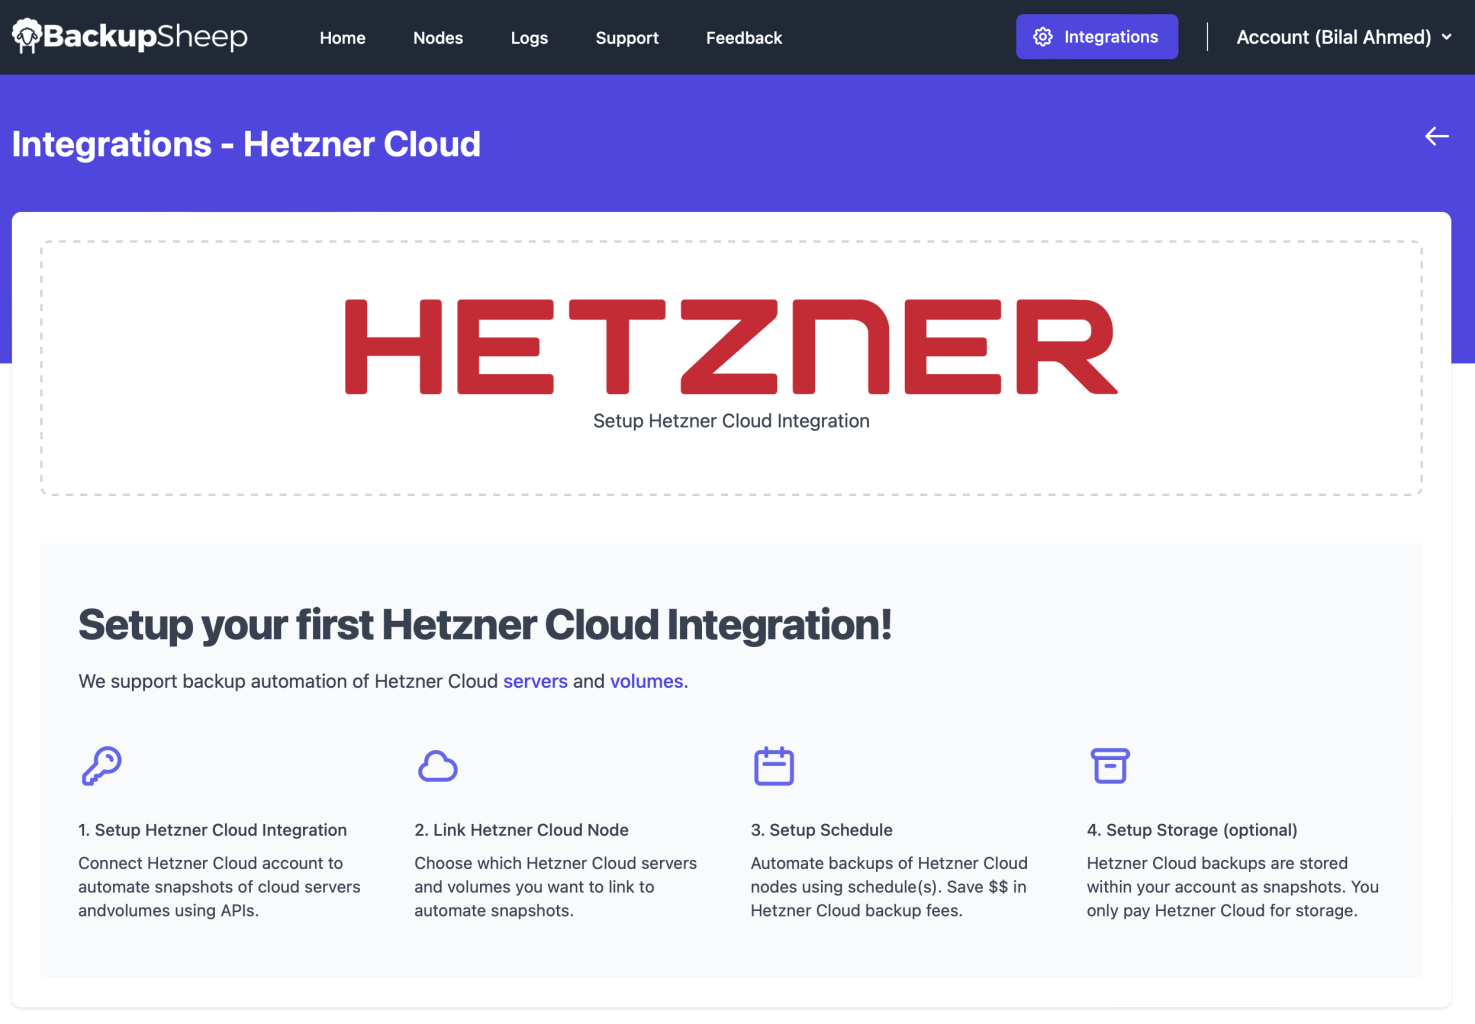Viewport: 1475px width, 1024px height.
Task: Click '3. Setup Schedule' step title
Action: point(822,830)
